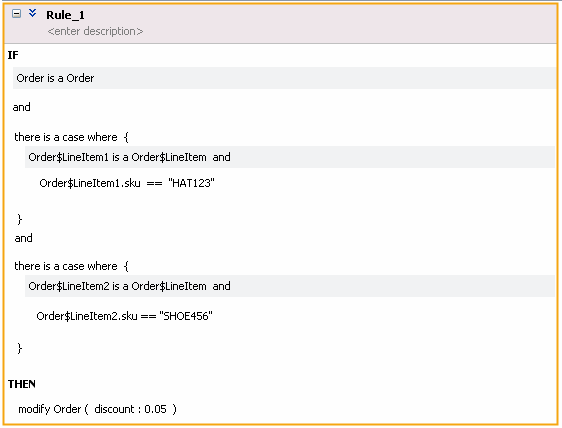
Task: Click the second 'there is a case where' clause
Action: pyautogui.click(x=66, y=266)
